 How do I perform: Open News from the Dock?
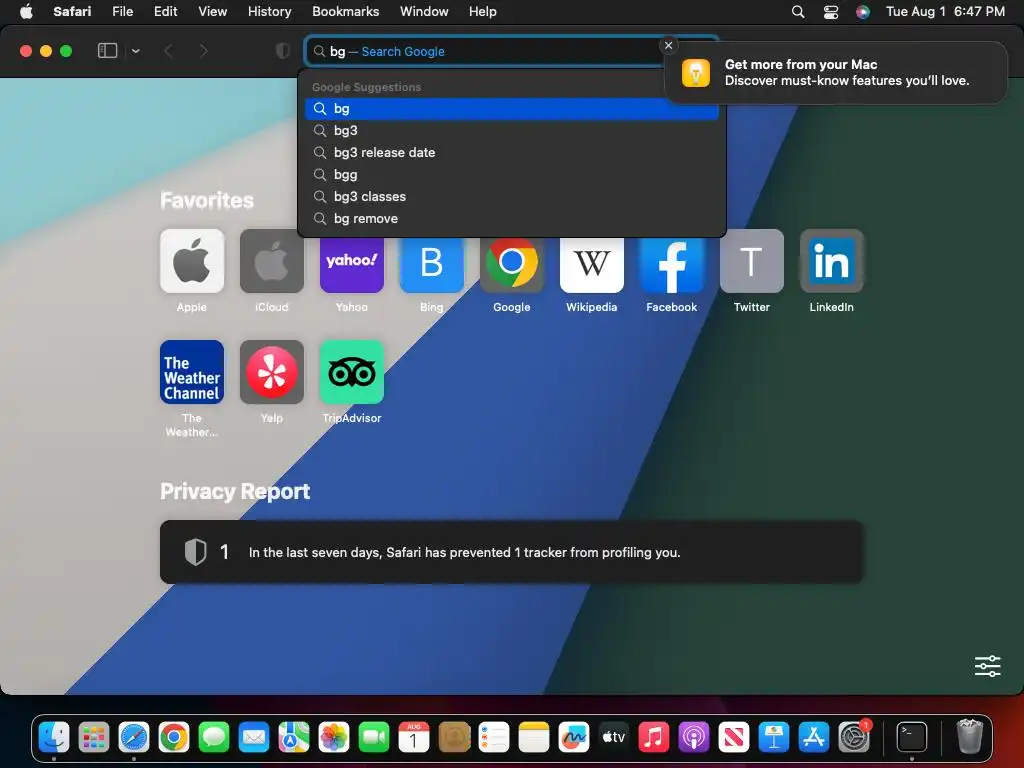pyautogui.click(x=733, y=737)
